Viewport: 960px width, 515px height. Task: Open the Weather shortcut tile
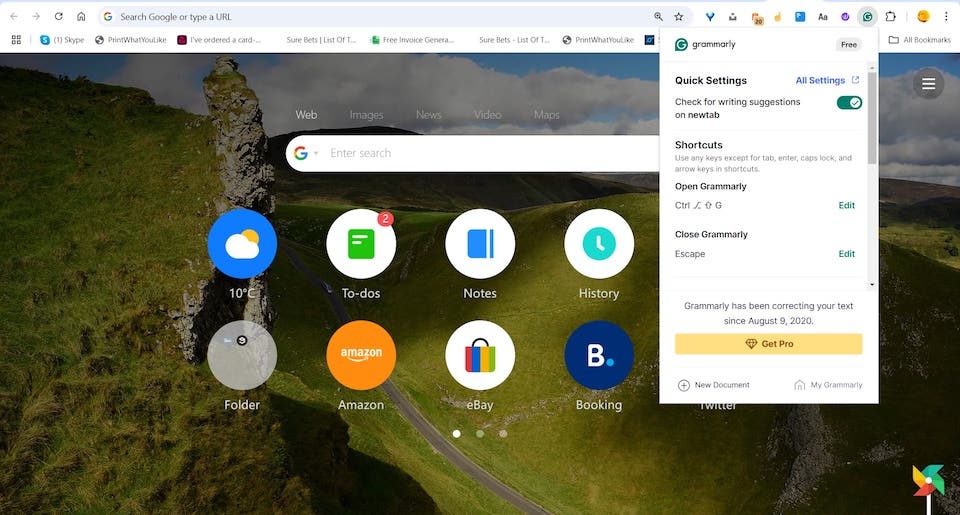click(x=242, y=244)
